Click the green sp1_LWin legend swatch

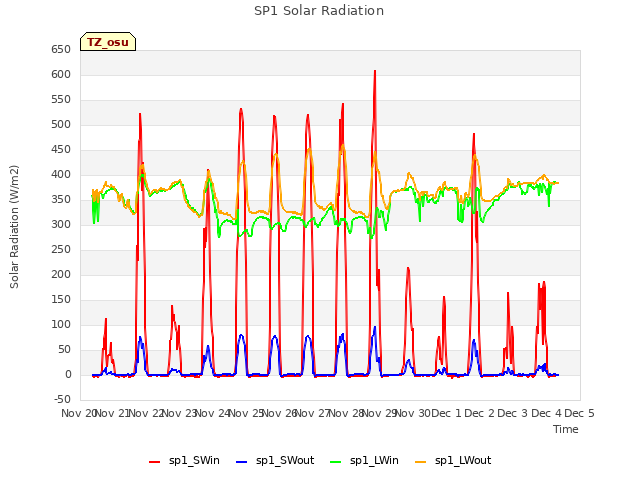[335, 462]
